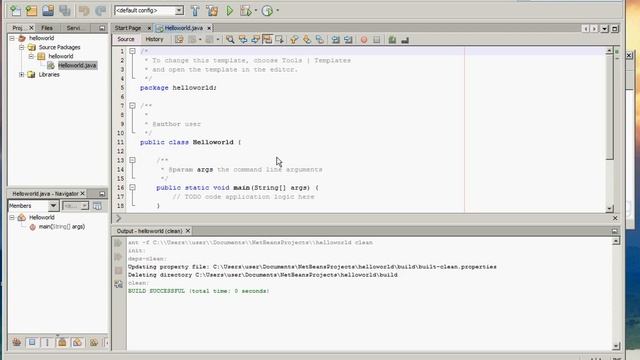Click the New File toolbar icon

click(x=15, y=11)
